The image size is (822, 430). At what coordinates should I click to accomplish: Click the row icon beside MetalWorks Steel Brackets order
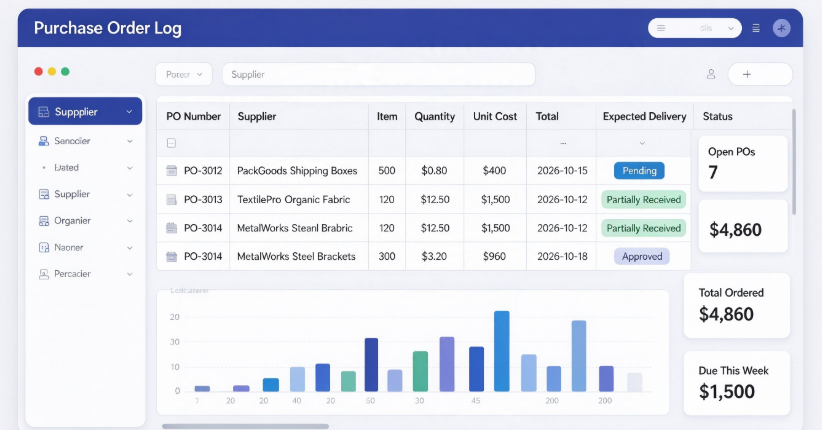pos(171,256)
